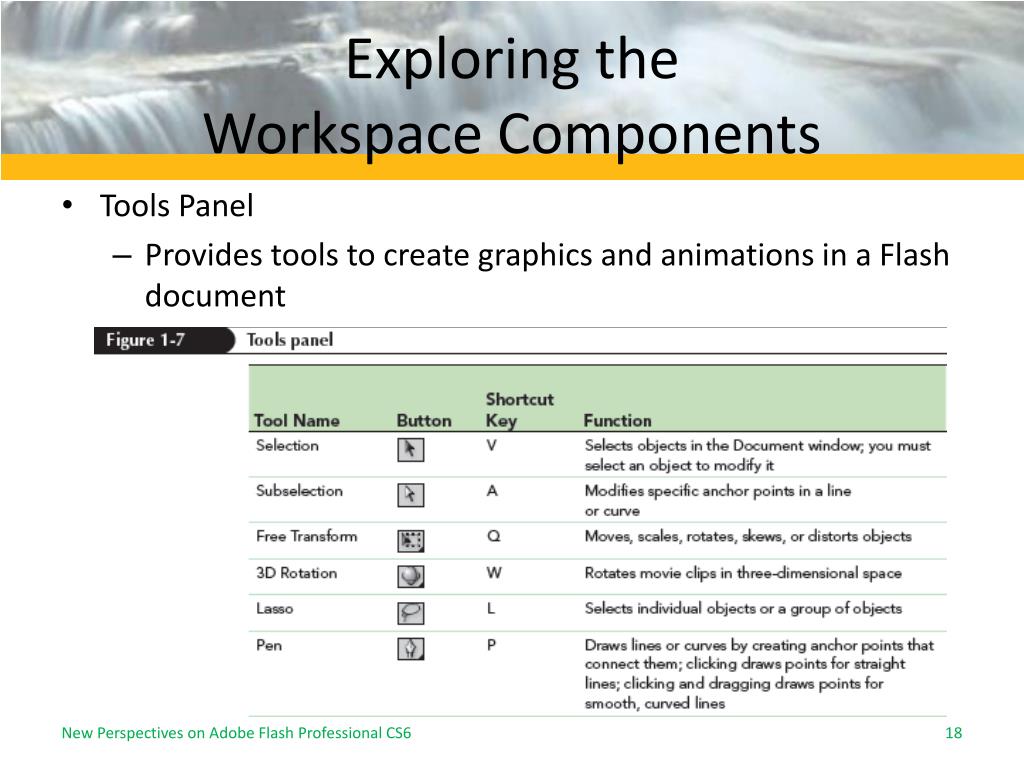
Task: Click the 'Free Transform' tool name cell
Action: click(x=306, y=536)
